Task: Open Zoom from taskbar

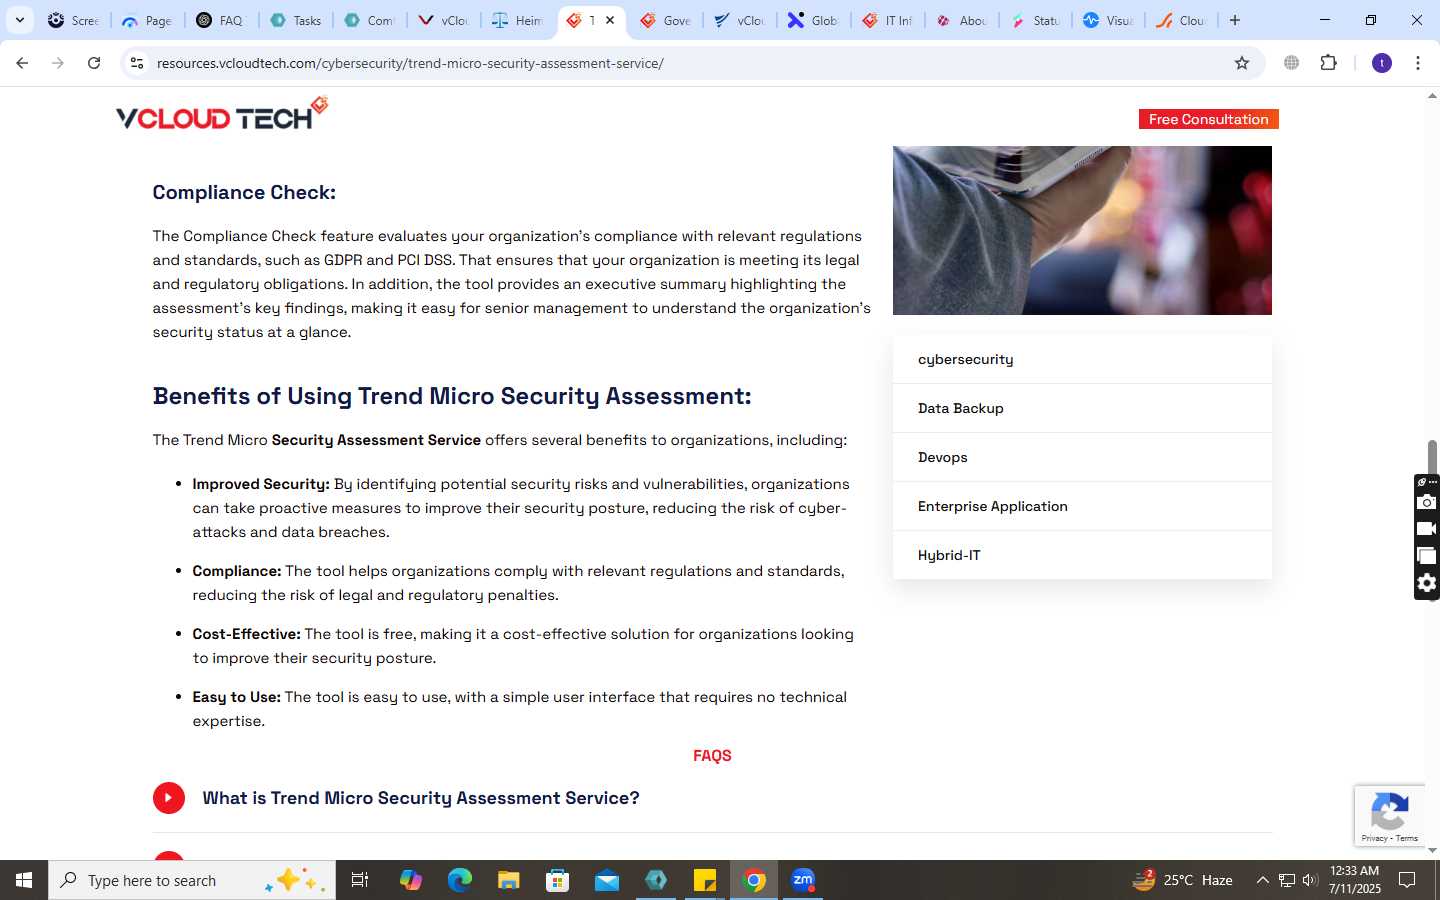Action: [x=803, y=880]
